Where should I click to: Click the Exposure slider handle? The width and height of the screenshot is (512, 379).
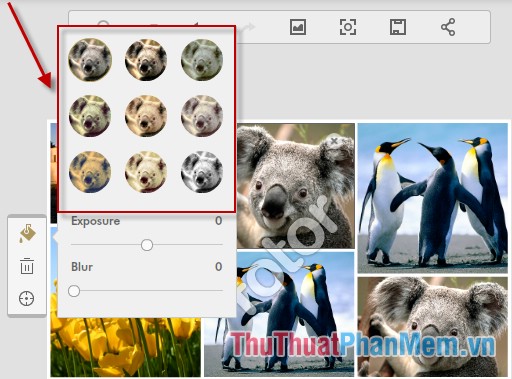tap(147, 245)
